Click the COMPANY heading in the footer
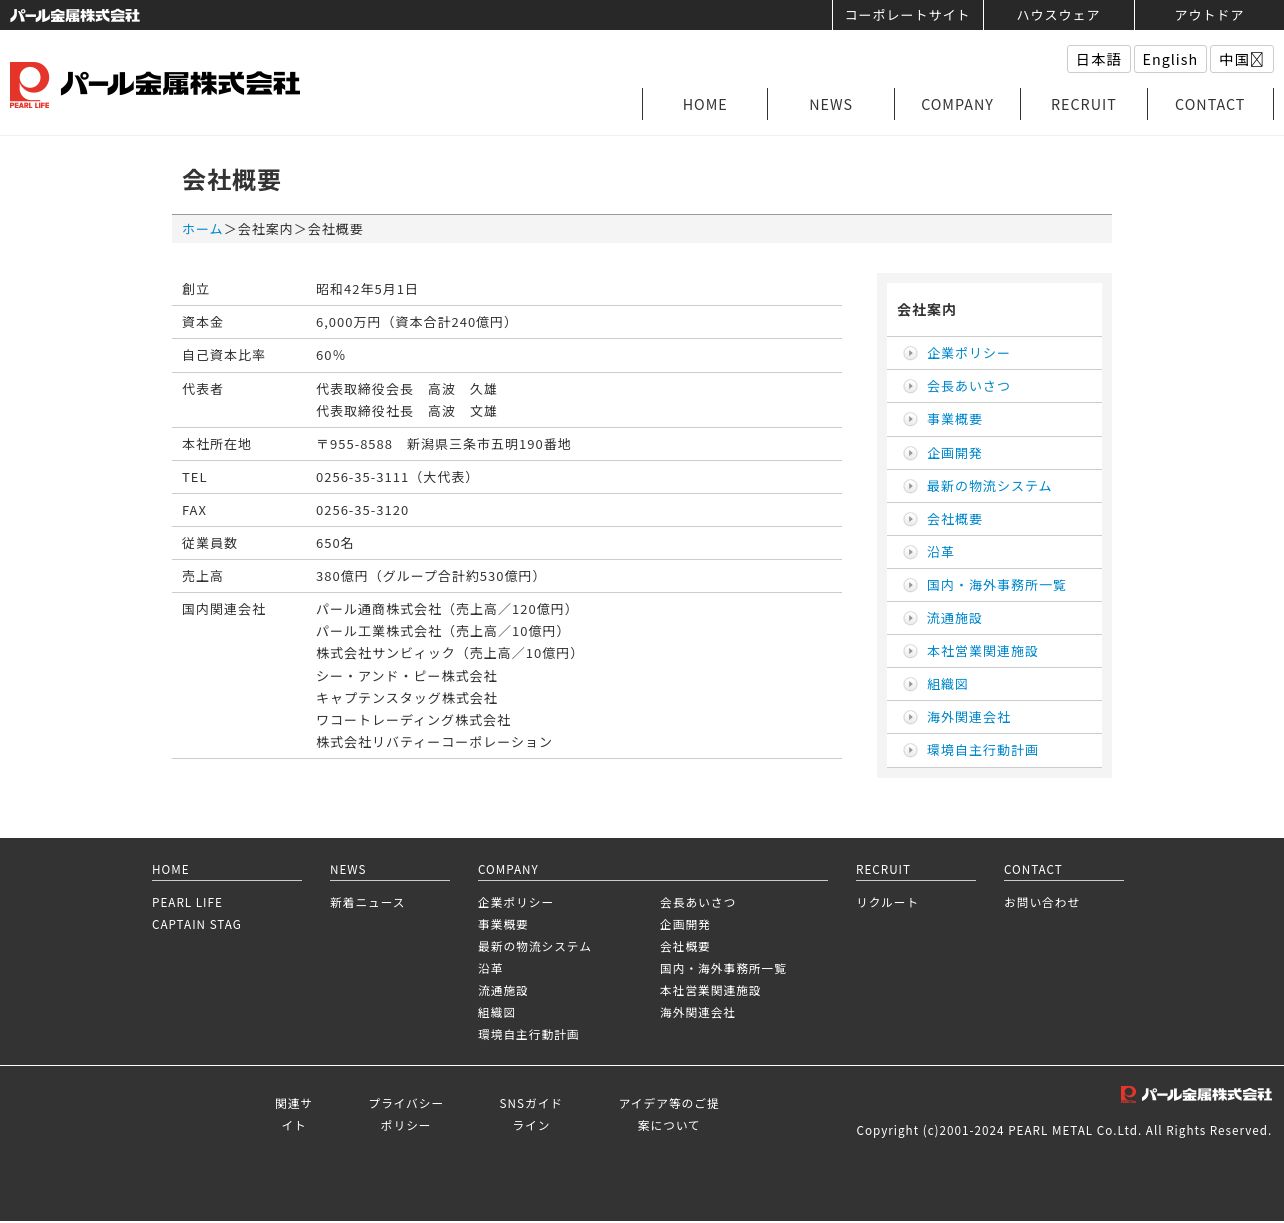The image size is (1284, 1223). coord(508,869)
